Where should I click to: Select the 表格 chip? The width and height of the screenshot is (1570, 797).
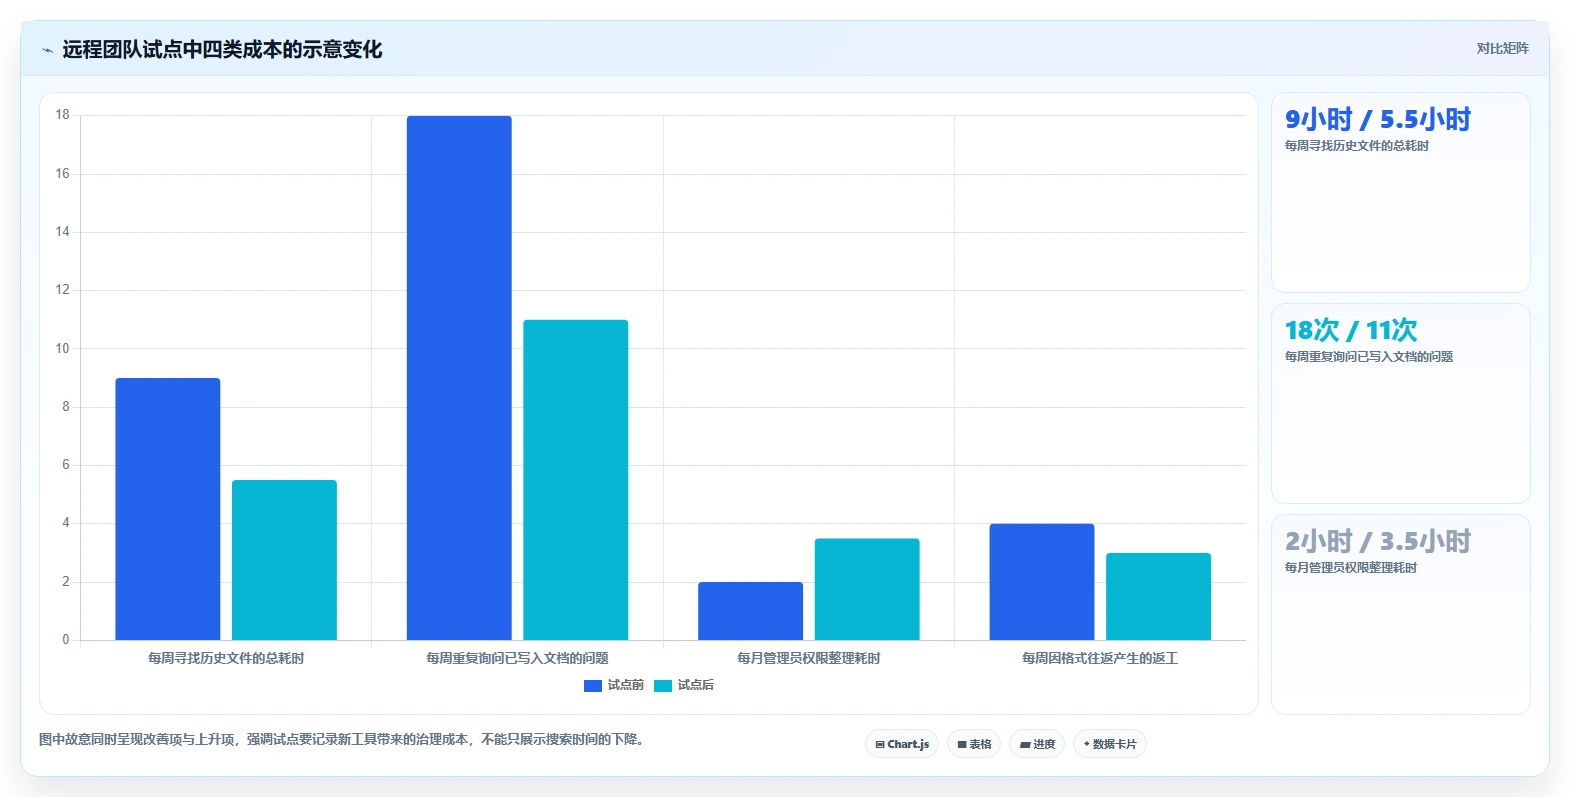[974, 744]
